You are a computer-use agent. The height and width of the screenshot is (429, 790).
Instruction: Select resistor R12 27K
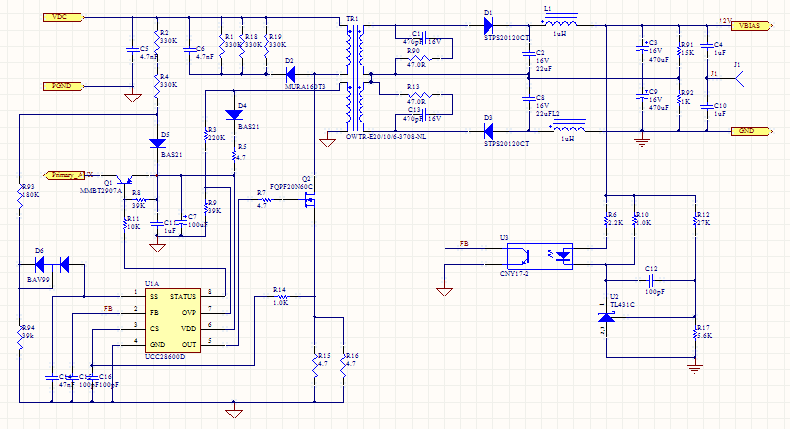tap(695, 220)
